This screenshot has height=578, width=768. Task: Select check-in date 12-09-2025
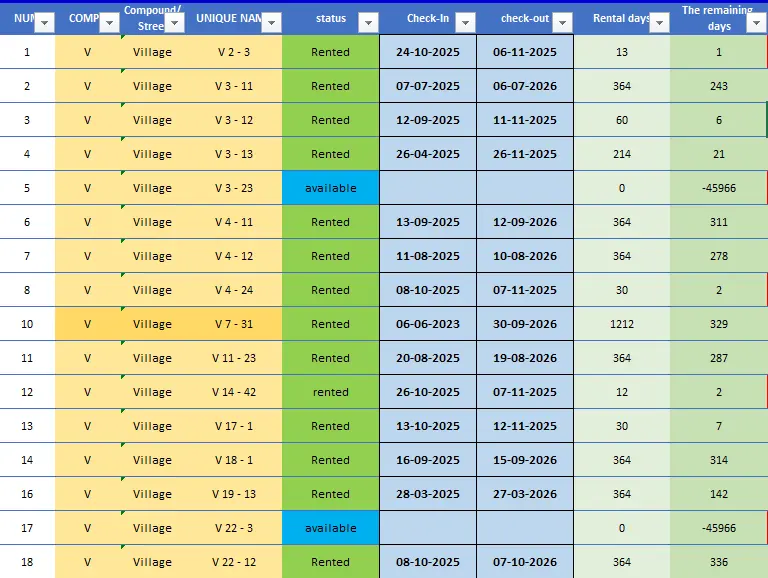(428, 120)
